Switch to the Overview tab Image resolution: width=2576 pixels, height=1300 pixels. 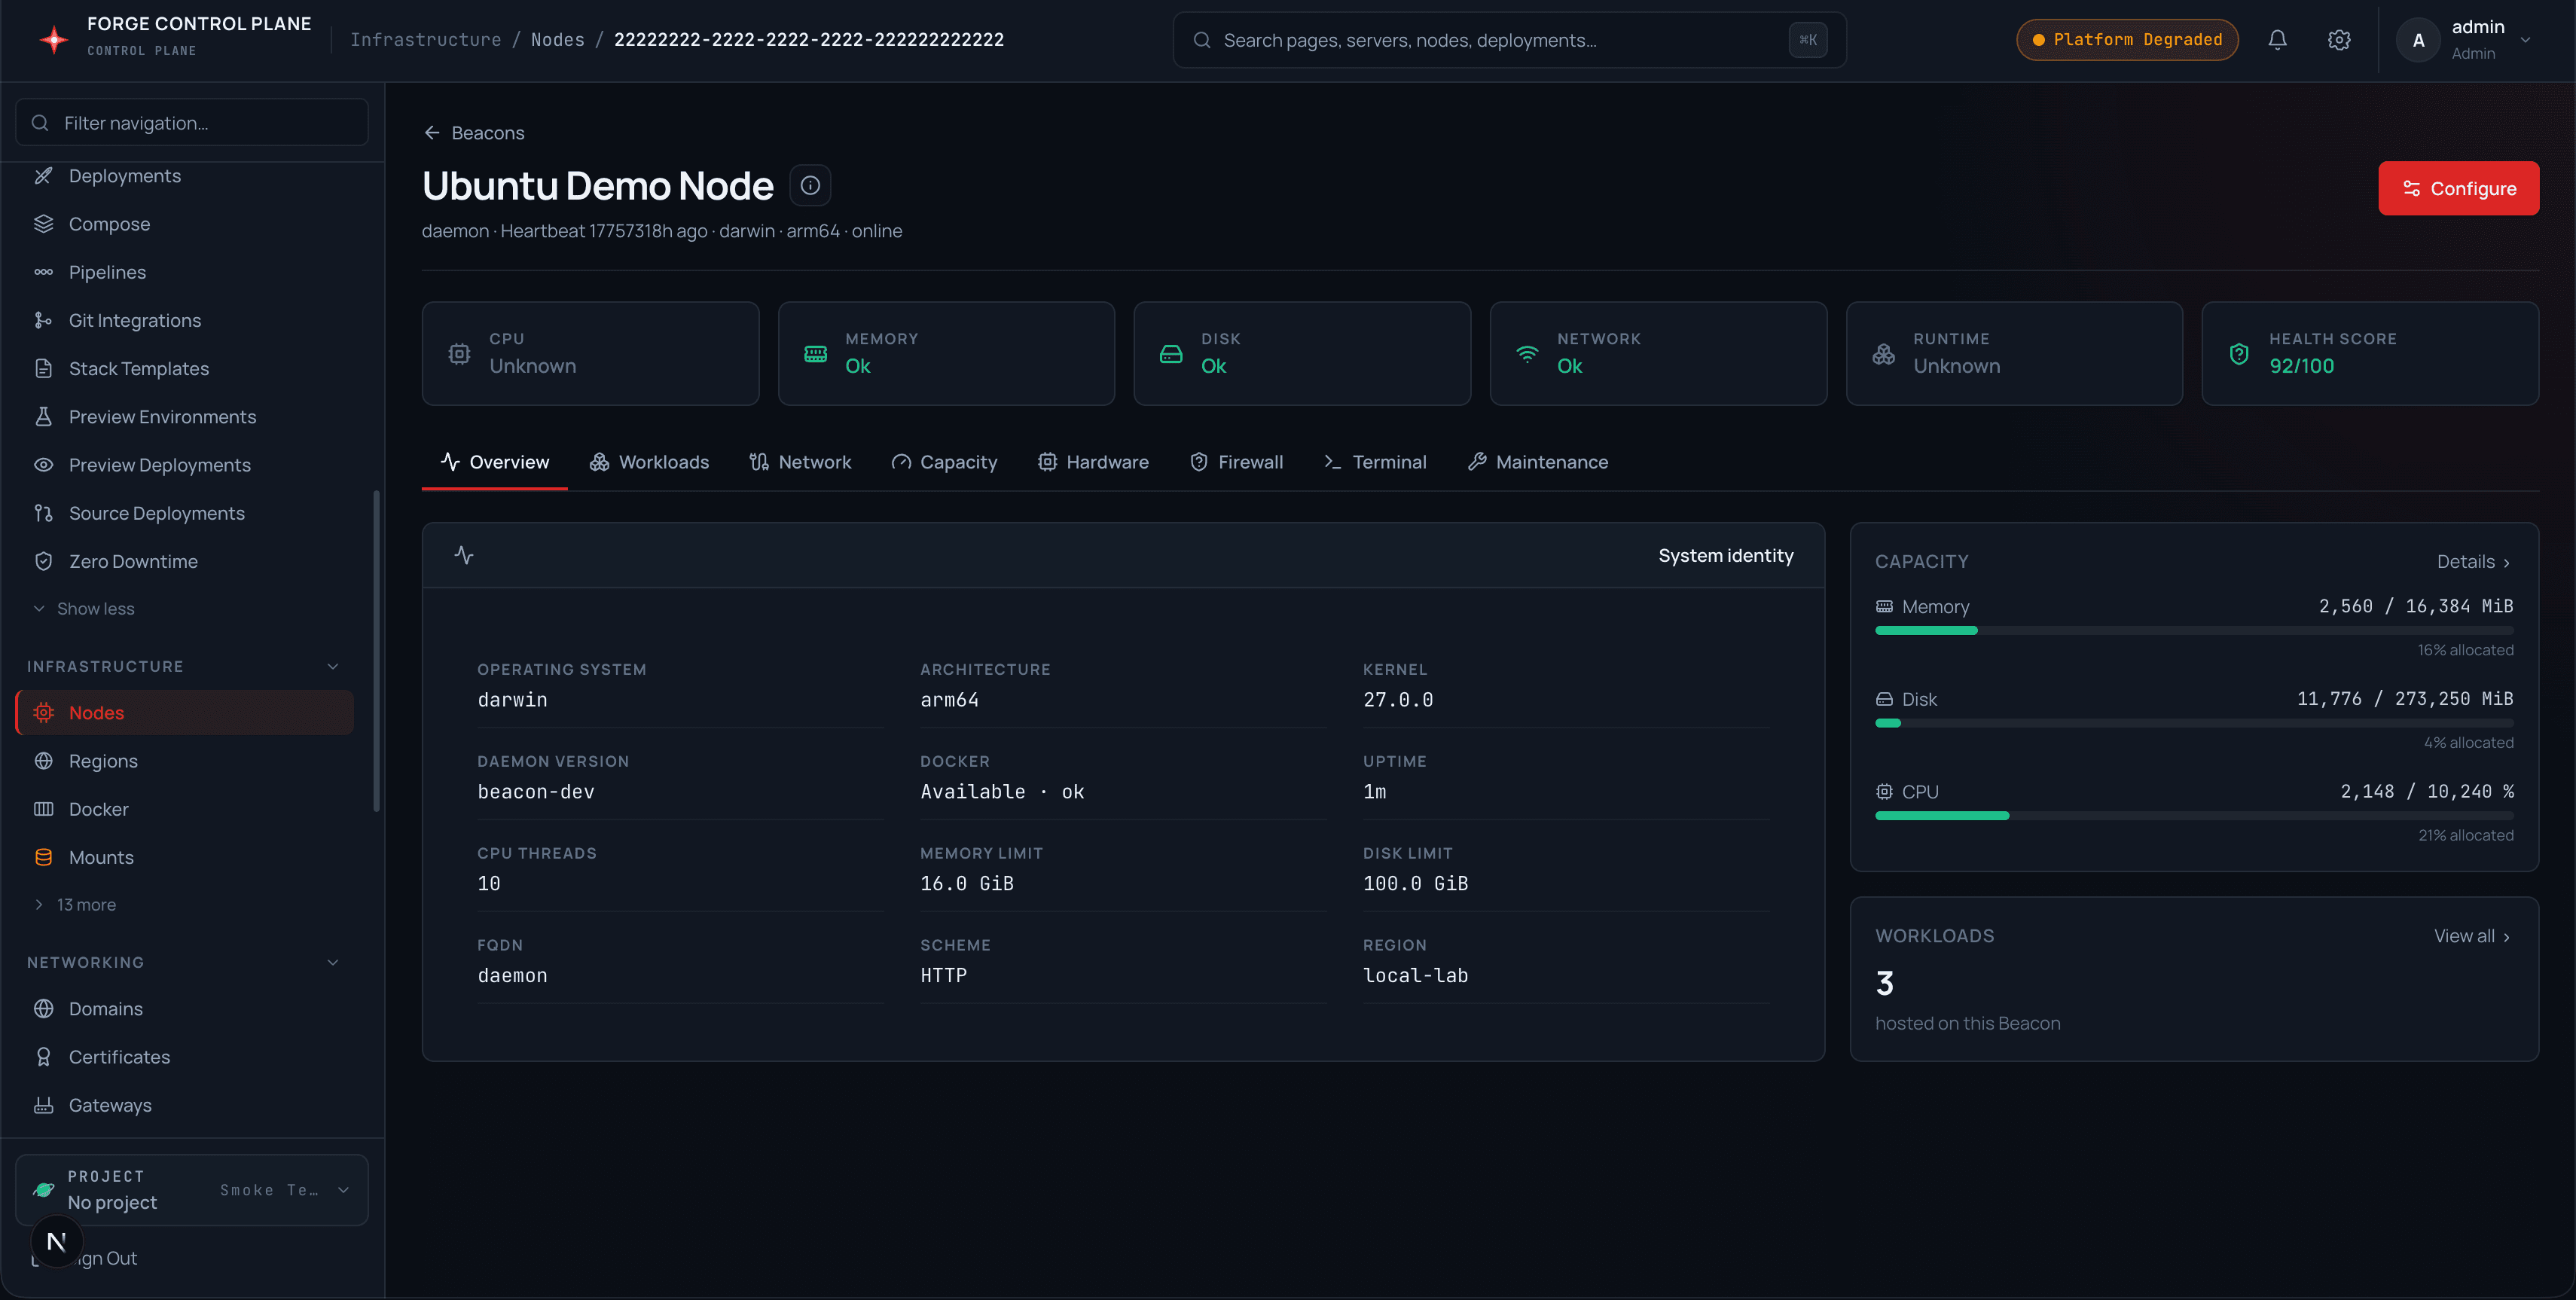click(495, 462)
